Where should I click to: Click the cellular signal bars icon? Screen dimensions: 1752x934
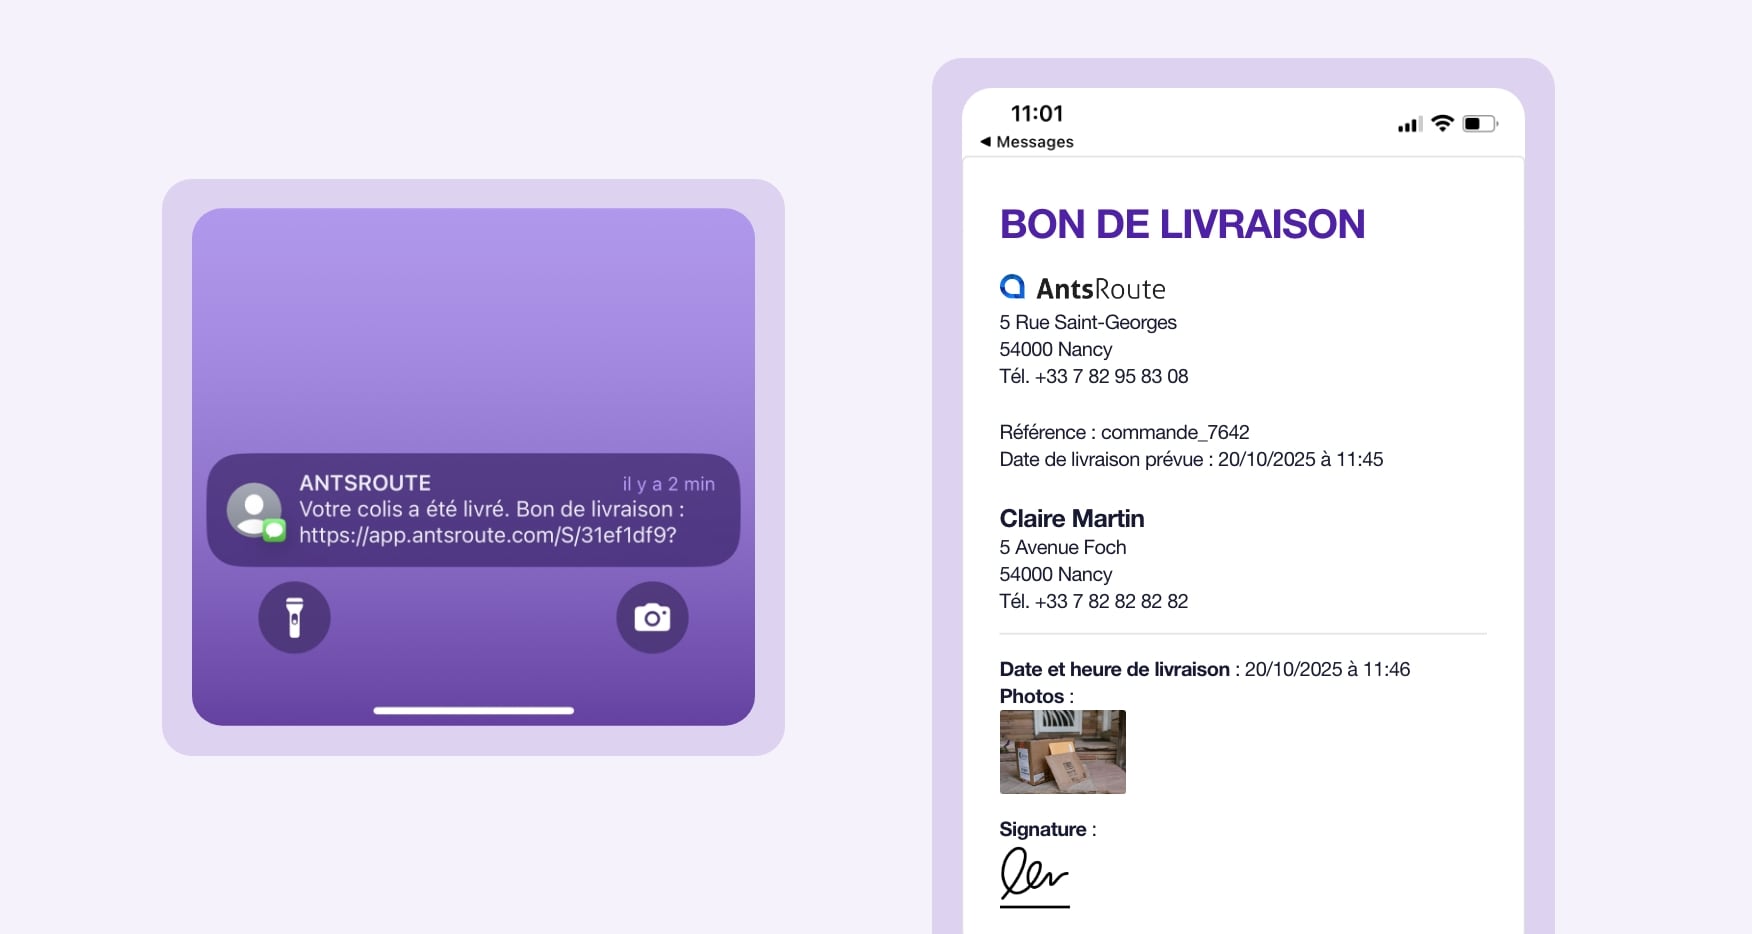(x=1408, y=123)
